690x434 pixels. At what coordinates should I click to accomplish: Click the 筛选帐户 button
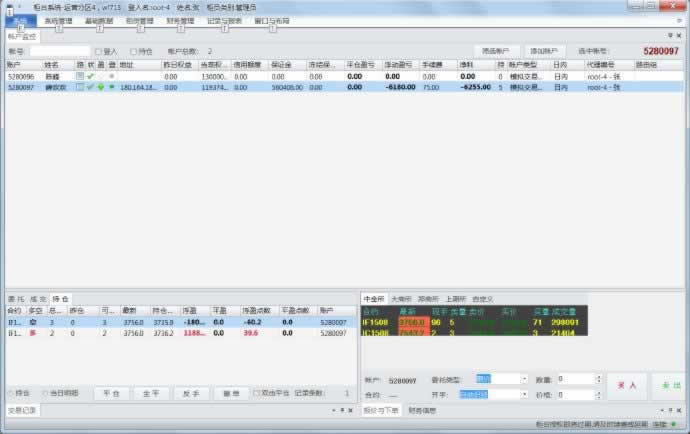495,50
